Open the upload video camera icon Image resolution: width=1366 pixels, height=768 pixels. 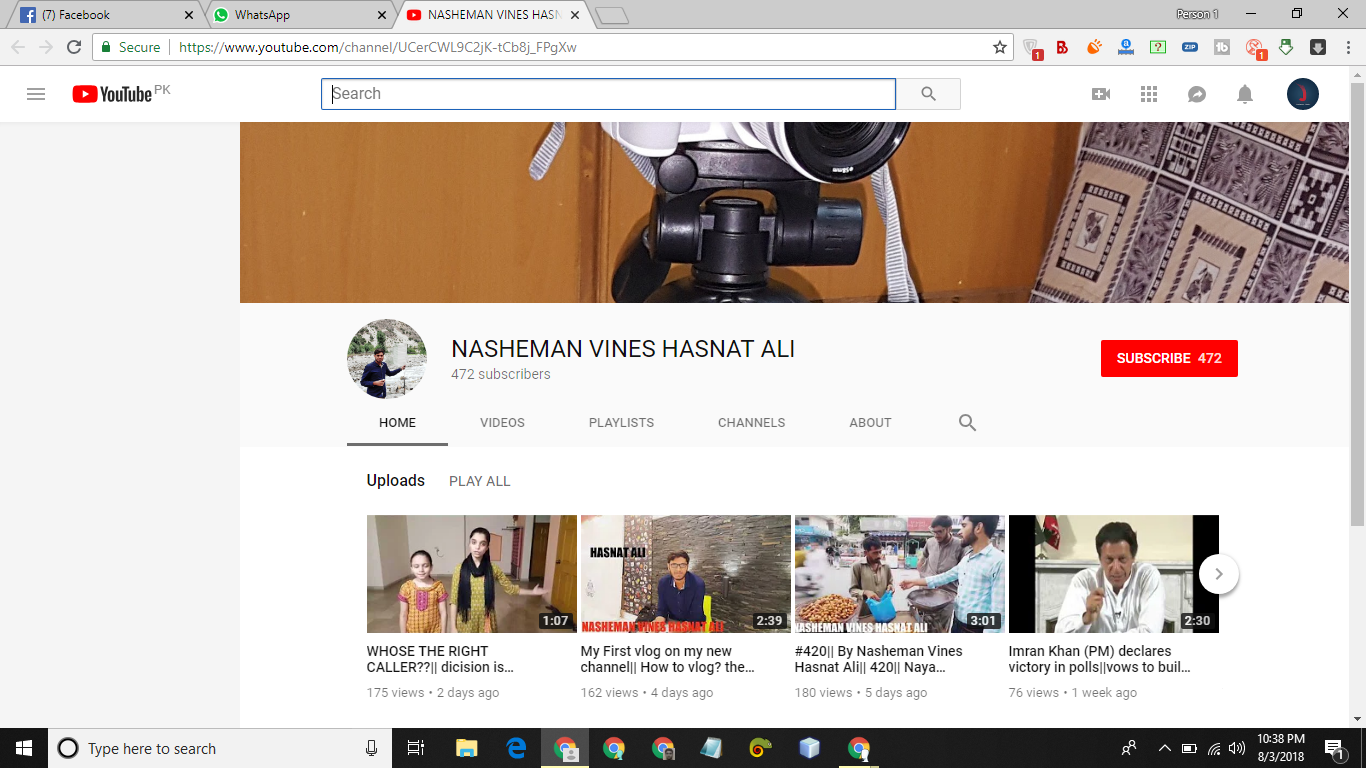pyautogui.click(x=1101, y=94)
